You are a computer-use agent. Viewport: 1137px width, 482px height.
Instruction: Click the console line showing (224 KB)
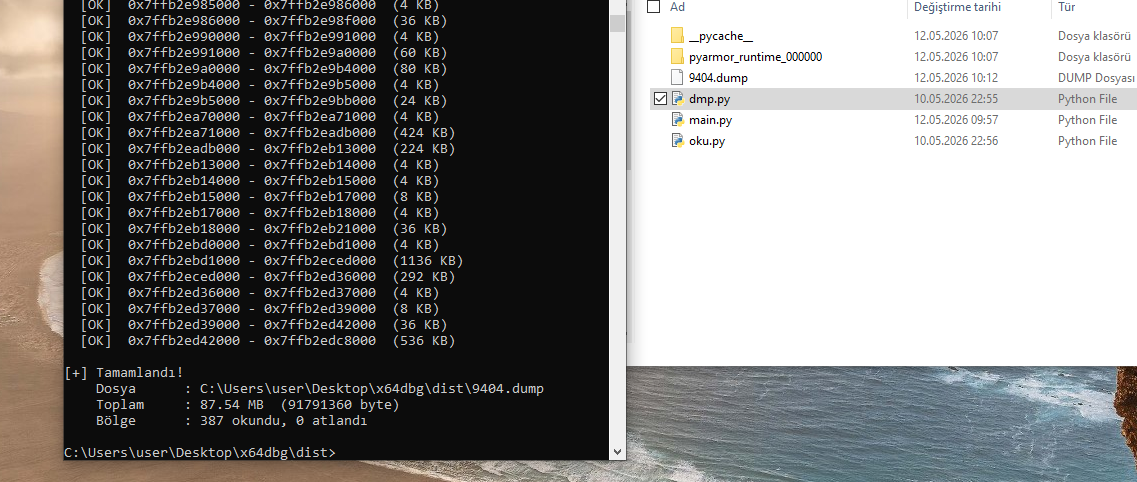[268, 149]
